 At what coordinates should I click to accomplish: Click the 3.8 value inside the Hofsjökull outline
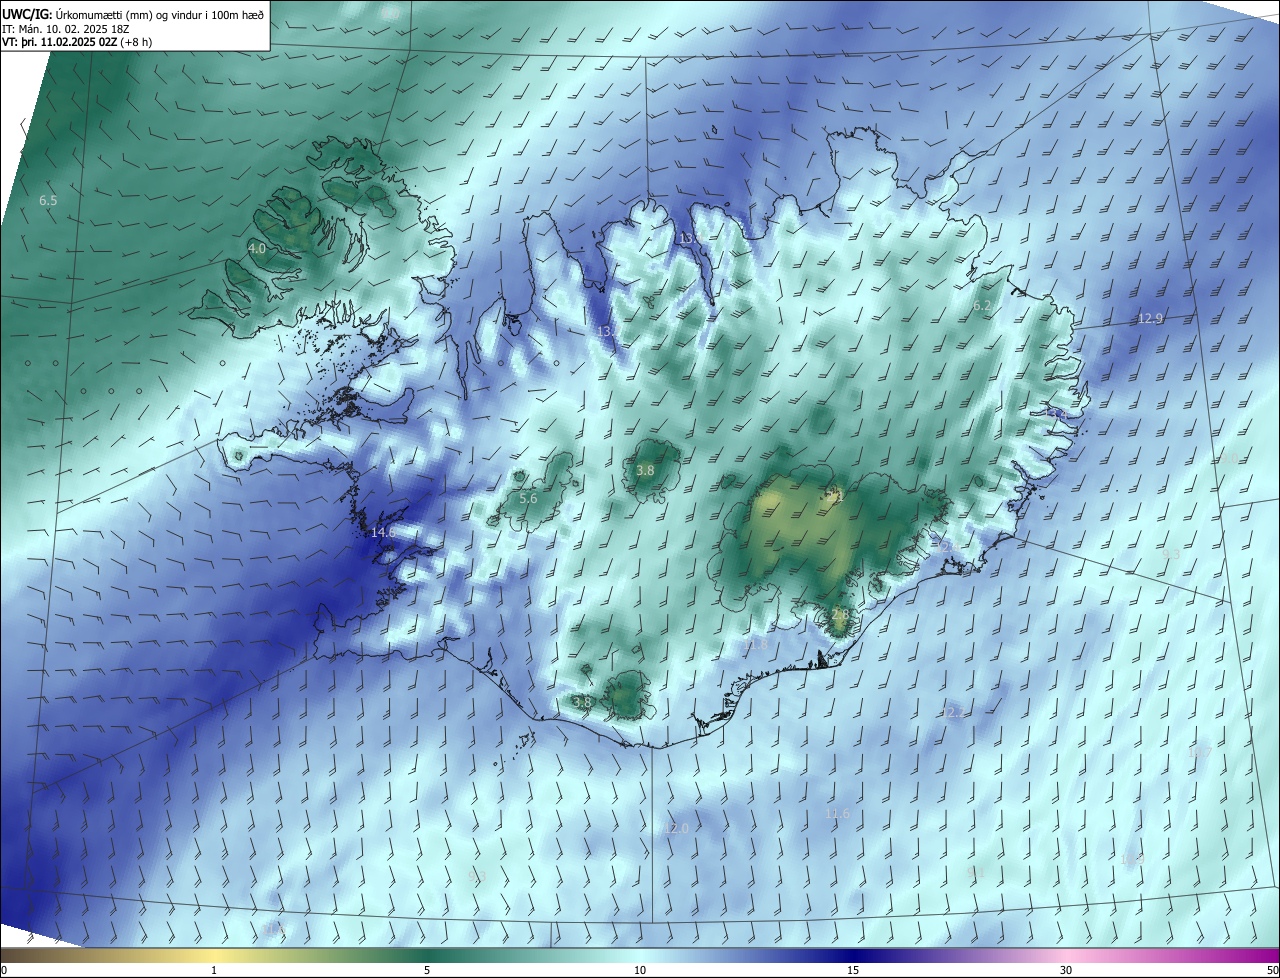click(x=645, y=470)
